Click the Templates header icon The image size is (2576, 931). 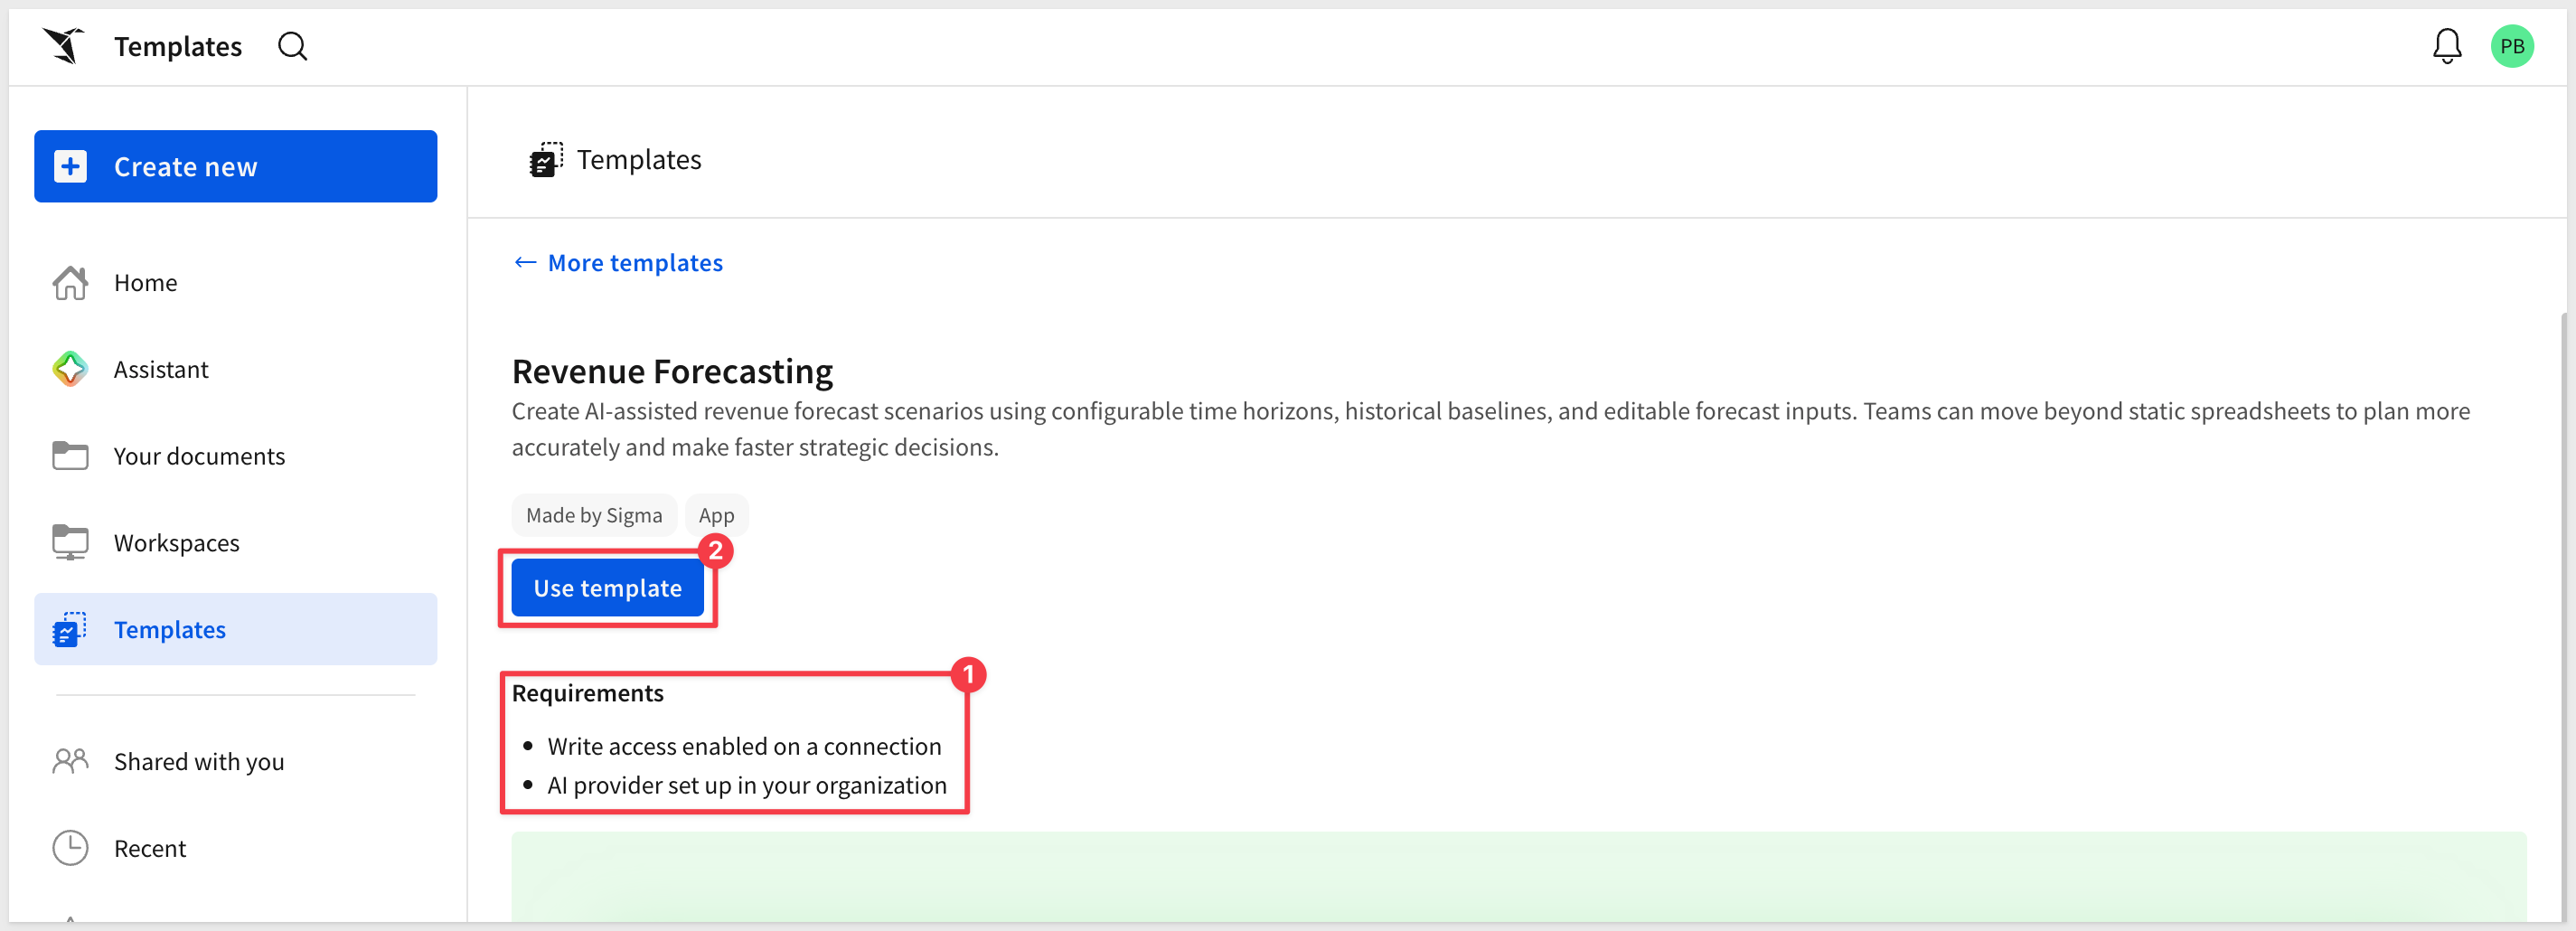(x=546, y=160)
